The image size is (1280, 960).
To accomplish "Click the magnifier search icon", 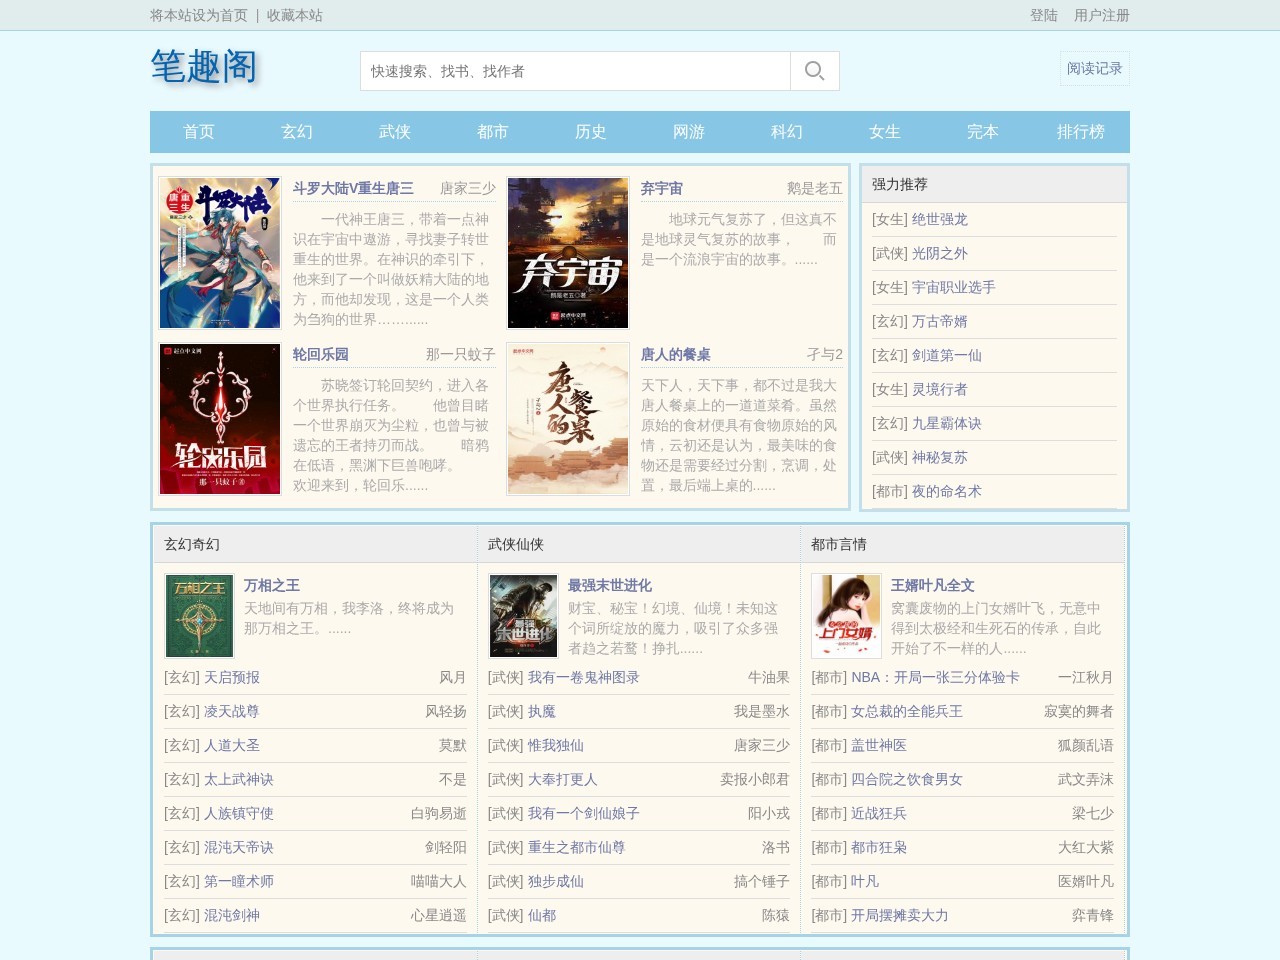I will coord(814,71).
